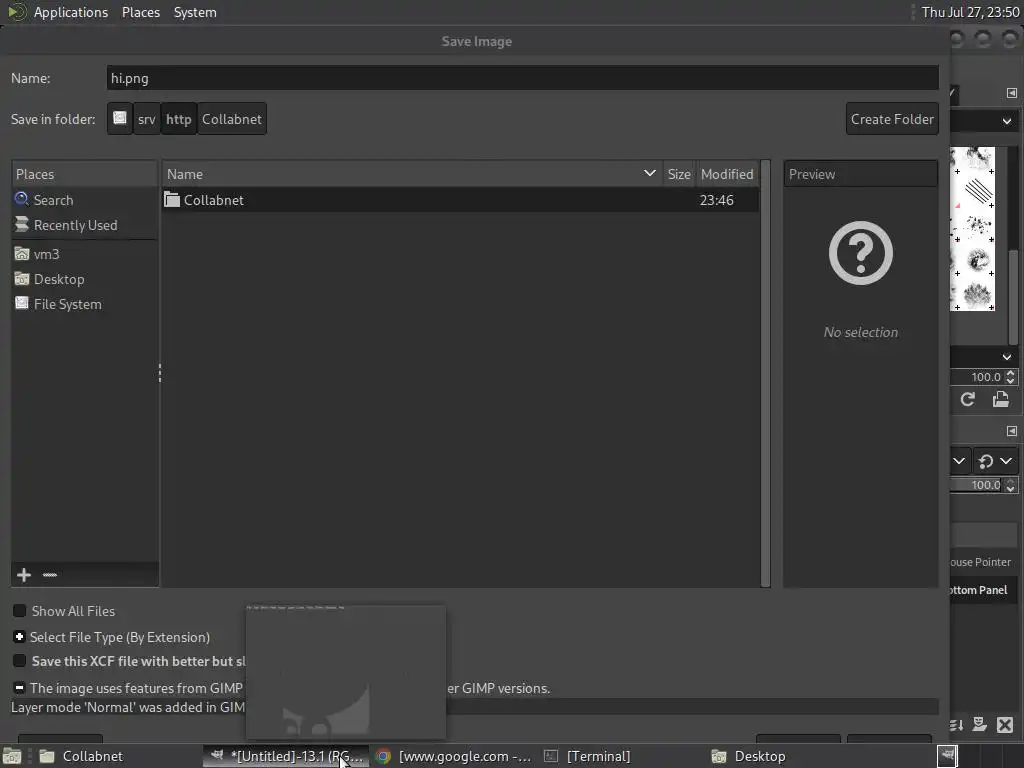Viewport: 1024px width, 768px height.
Task: Open the Applications menu
Action: click(x=71, y=12)
